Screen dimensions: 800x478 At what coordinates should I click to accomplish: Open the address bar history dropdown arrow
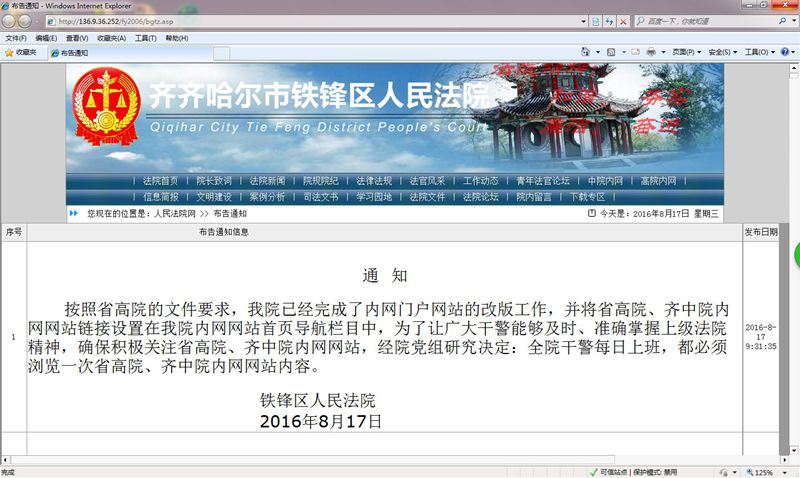click(583, 21)
